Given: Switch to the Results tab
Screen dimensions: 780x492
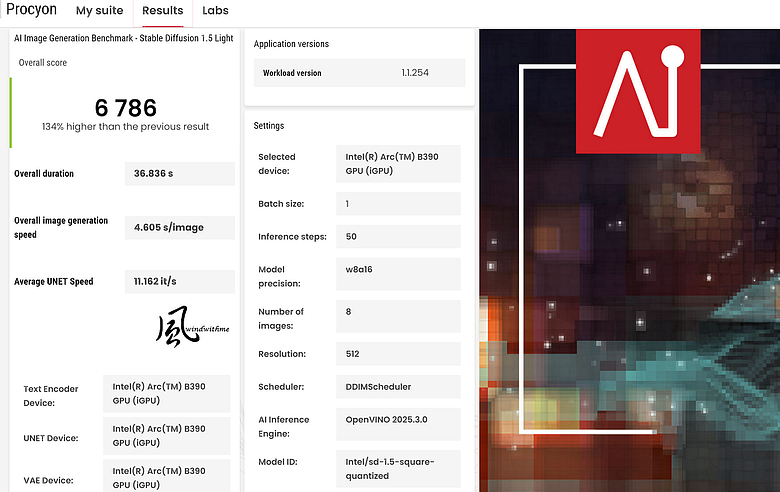Looking at the screenshot, I should (x=163, y=10).
